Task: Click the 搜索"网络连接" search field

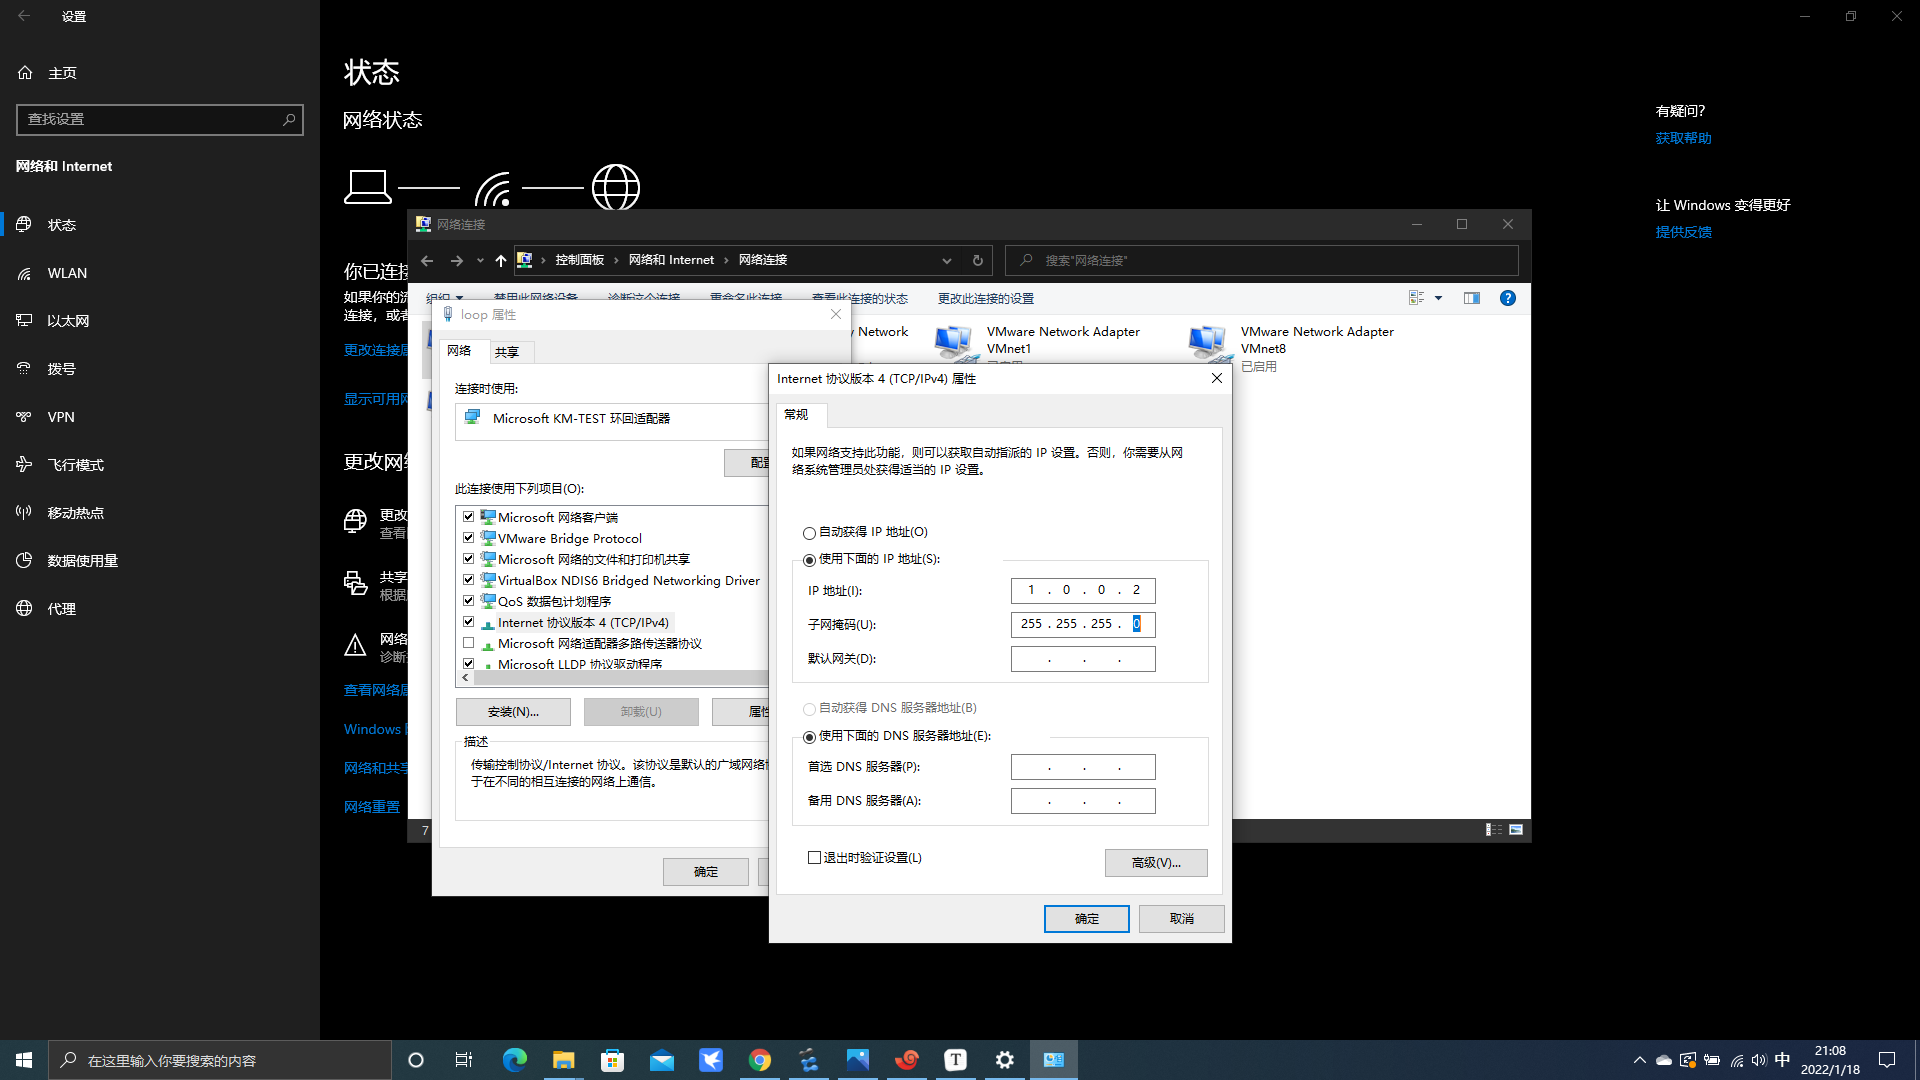Action: point(1262,260)
